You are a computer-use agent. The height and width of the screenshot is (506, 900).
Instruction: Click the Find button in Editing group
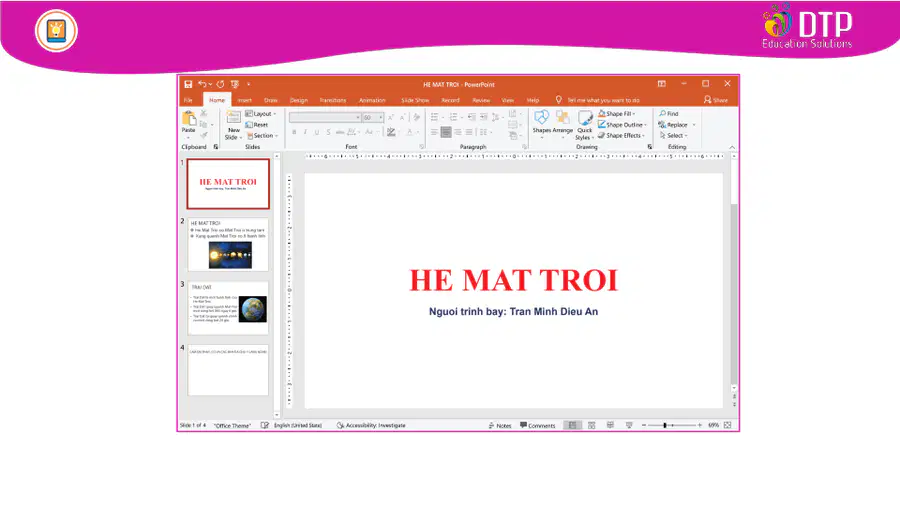(x=669, y=114)
